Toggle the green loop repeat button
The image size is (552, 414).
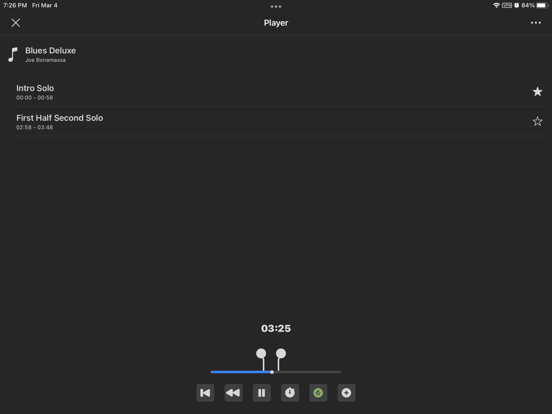[x=318, y=393]
